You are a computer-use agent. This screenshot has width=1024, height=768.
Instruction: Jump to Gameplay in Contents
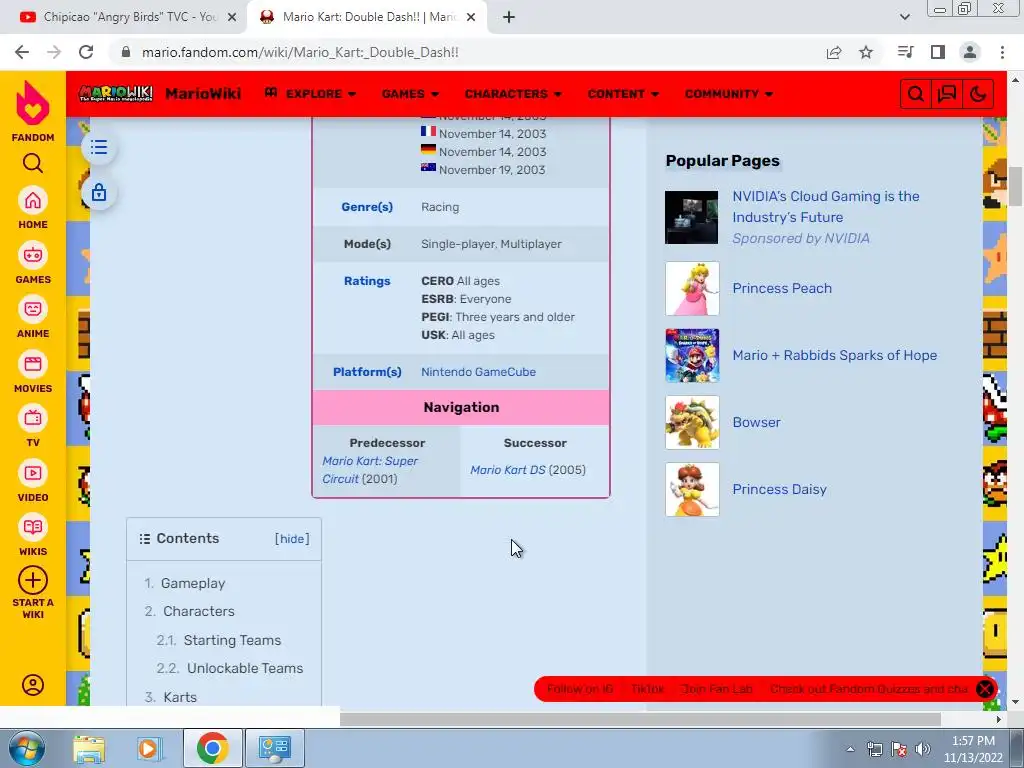point(193,583)
